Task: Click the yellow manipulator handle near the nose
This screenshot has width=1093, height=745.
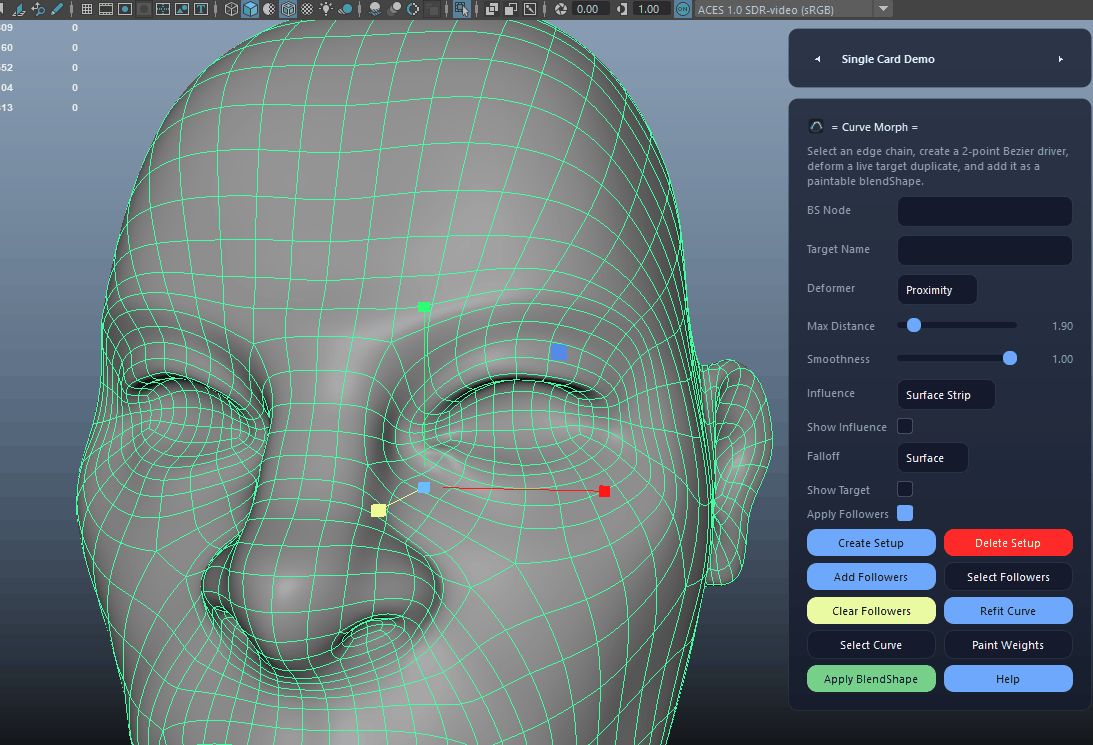Action: click(379, 511)
